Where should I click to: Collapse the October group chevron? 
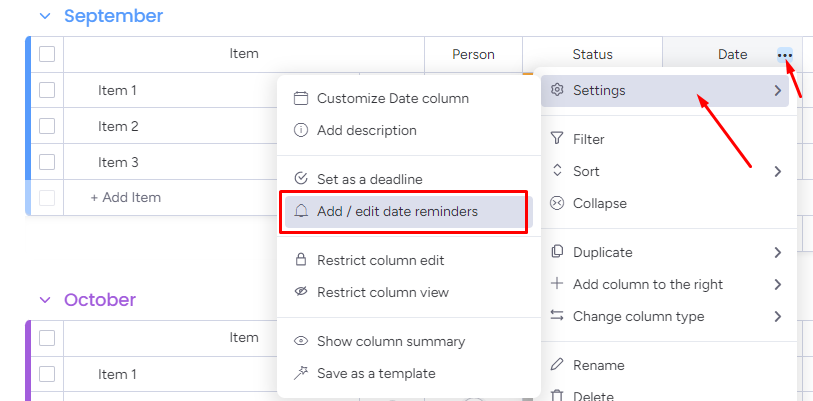44,300
